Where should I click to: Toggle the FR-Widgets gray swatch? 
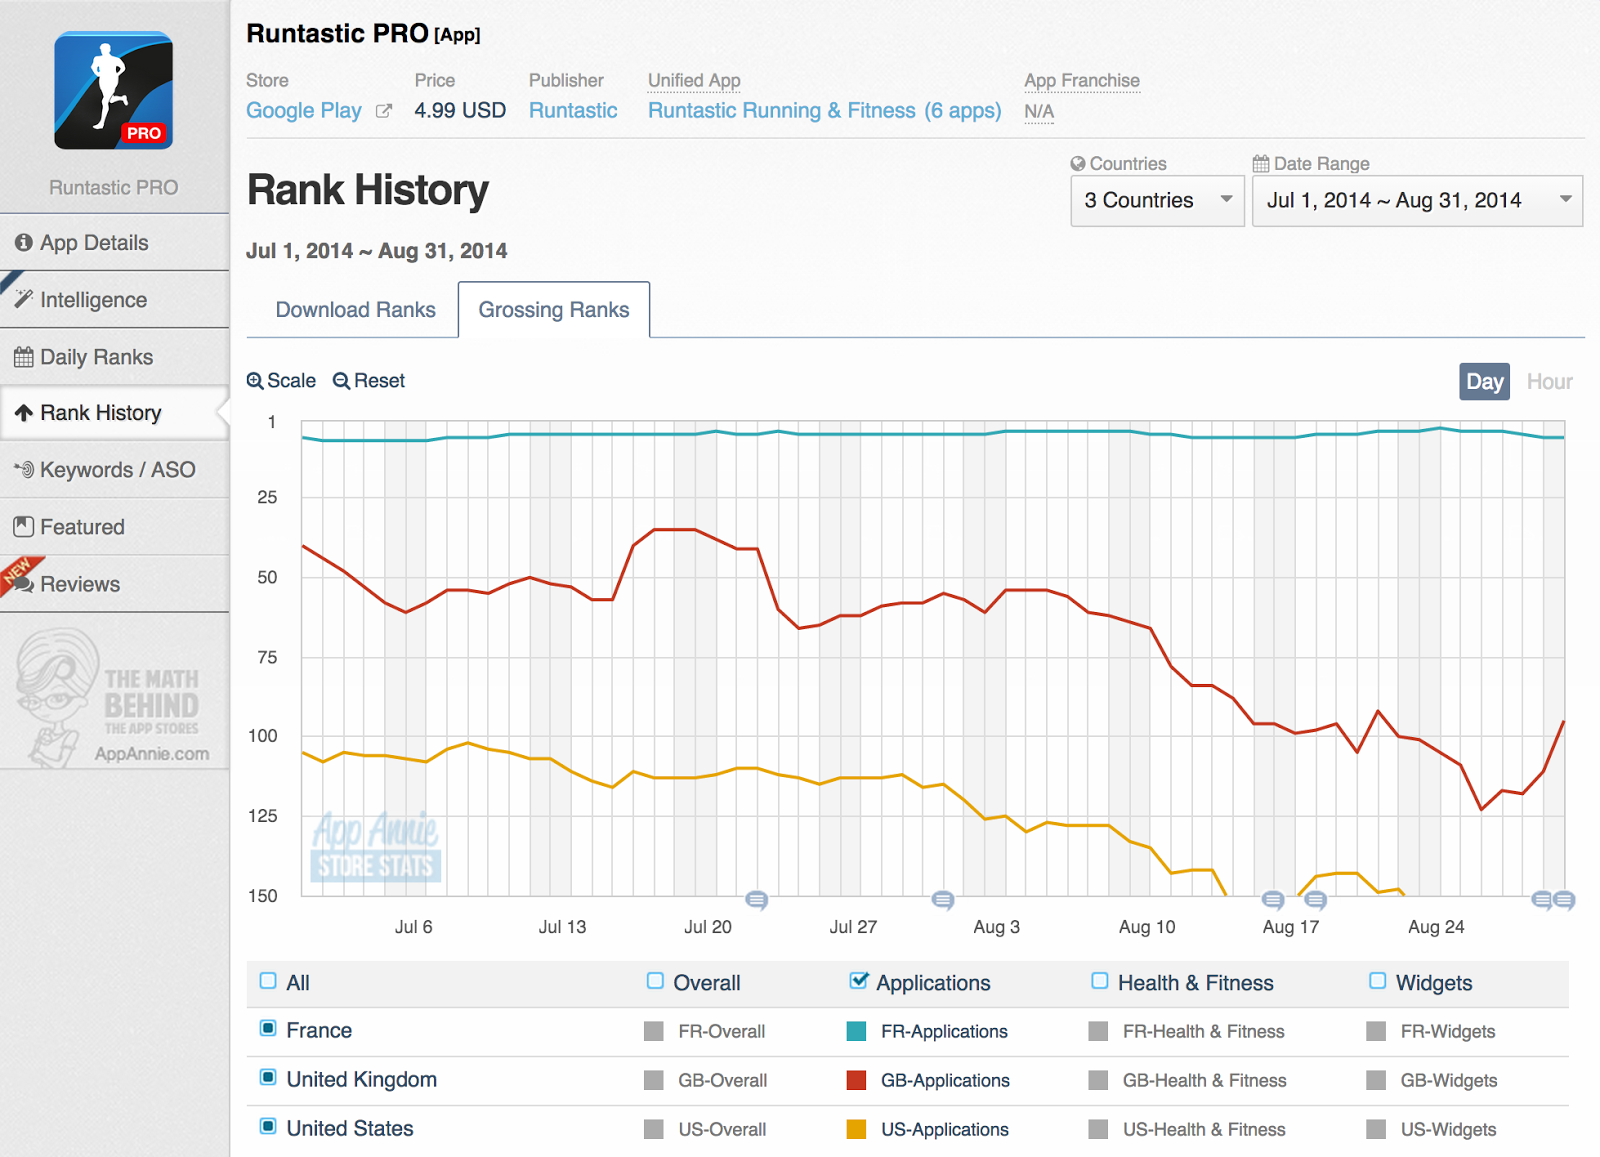pos(1376,1031)
